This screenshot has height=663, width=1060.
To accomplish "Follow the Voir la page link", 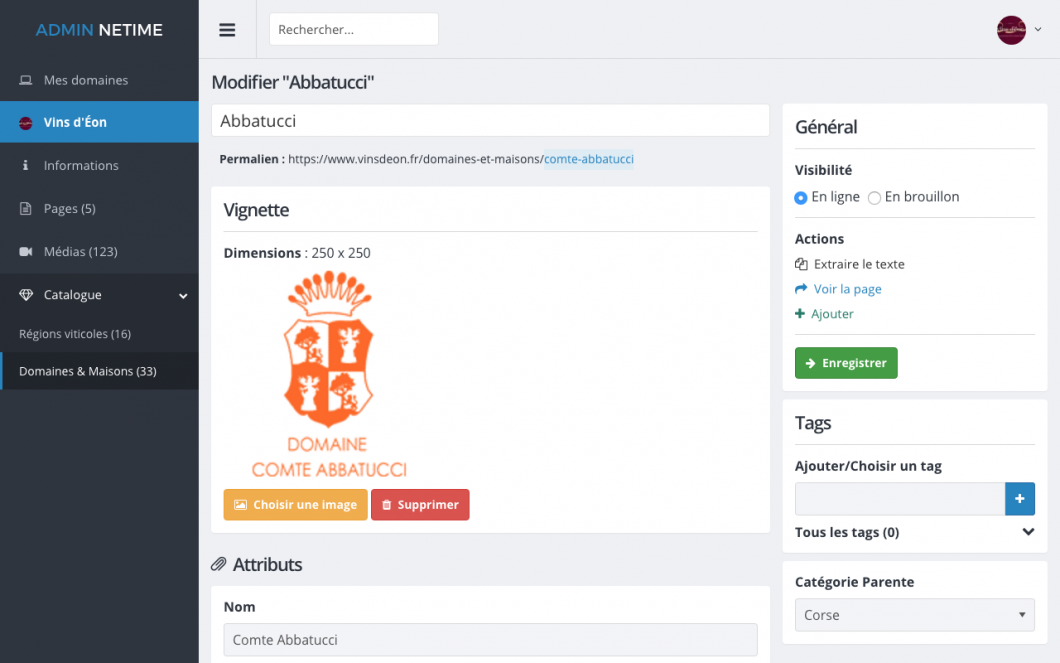I will [847, 289].
